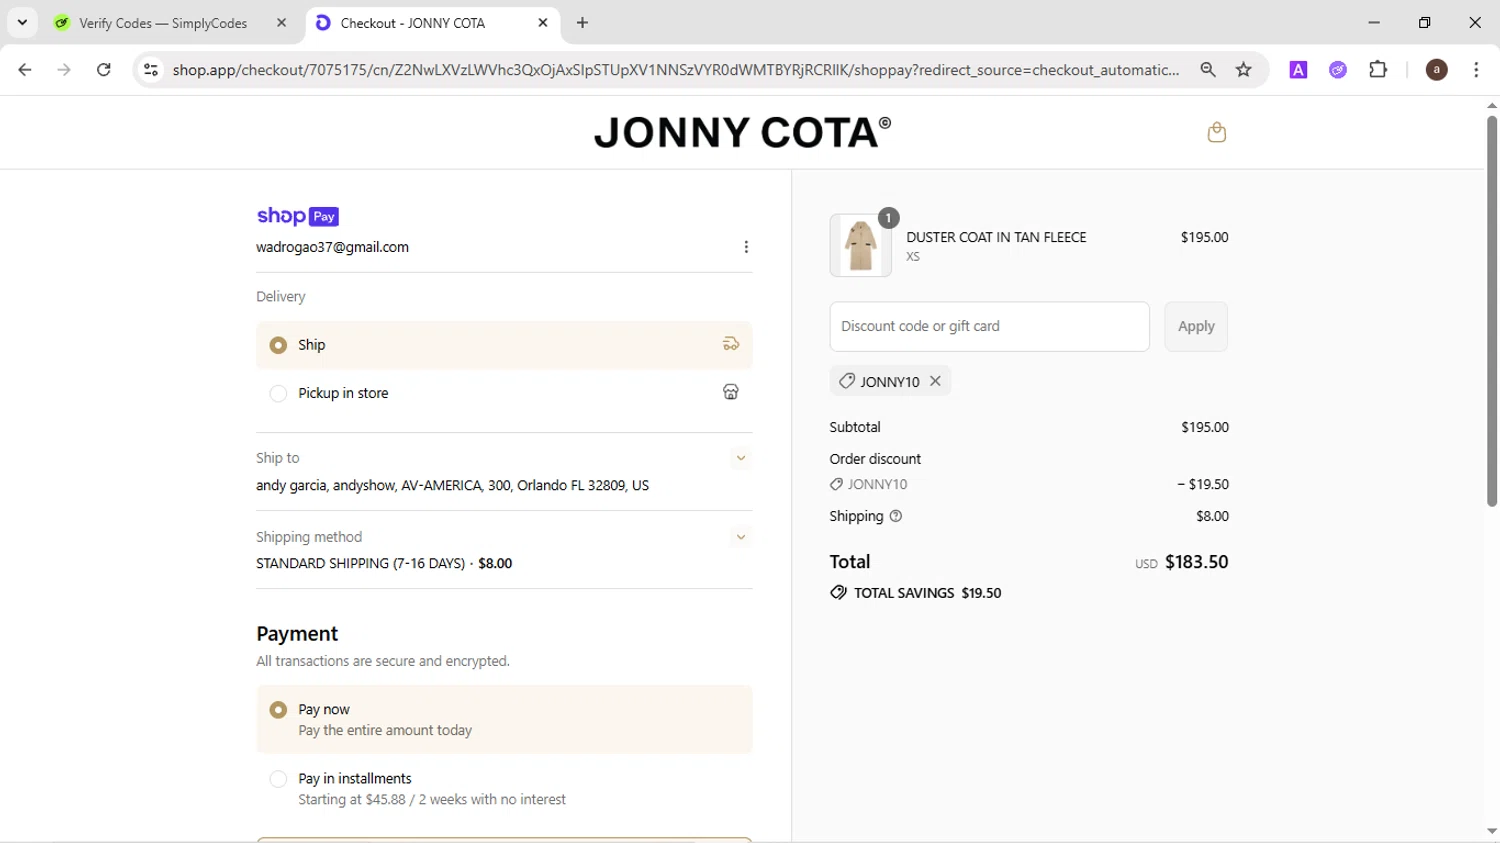Click the Shop Pay logo
Image resolution: width=1500 pixels, height=843 pixels.
pyautogui.click(x=298, y=216)
